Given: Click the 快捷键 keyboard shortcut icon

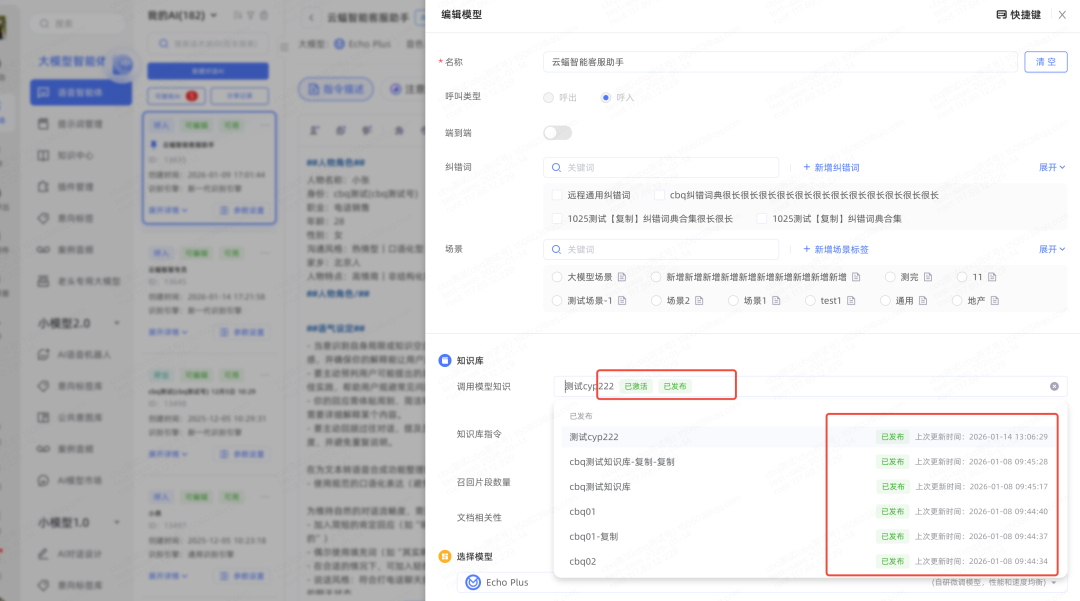Looking at the screenshot, I should tap(1001, 15).
